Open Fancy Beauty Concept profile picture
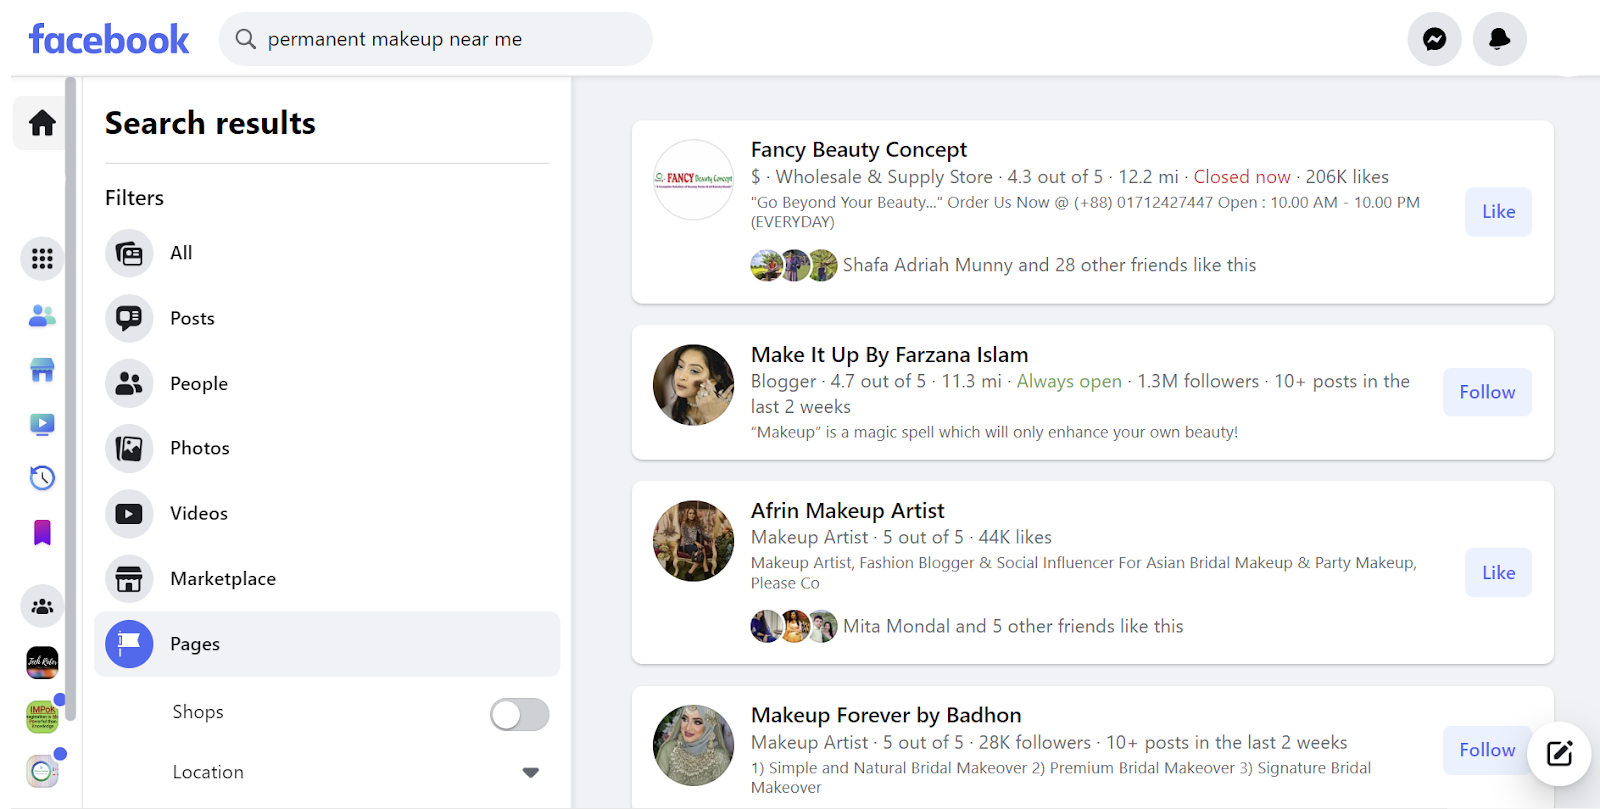Image resolution: width=1600 pixels, height=809 pixels. (693, 180)
